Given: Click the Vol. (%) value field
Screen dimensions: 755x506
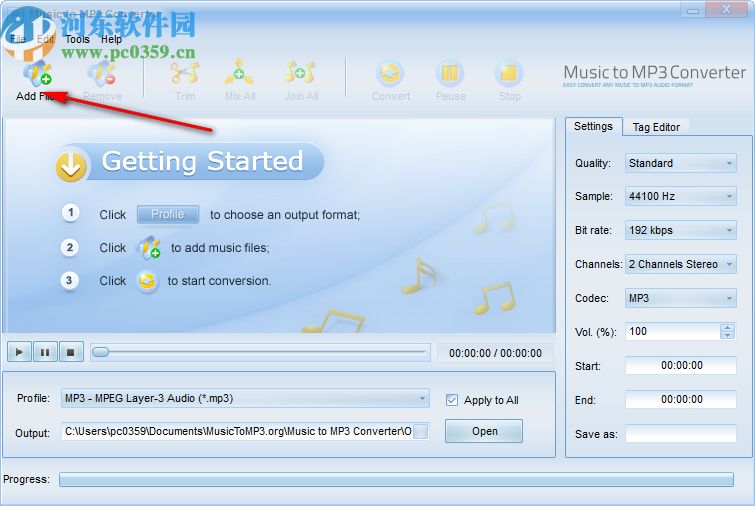Looking at the screenshot, I should 673,331.
